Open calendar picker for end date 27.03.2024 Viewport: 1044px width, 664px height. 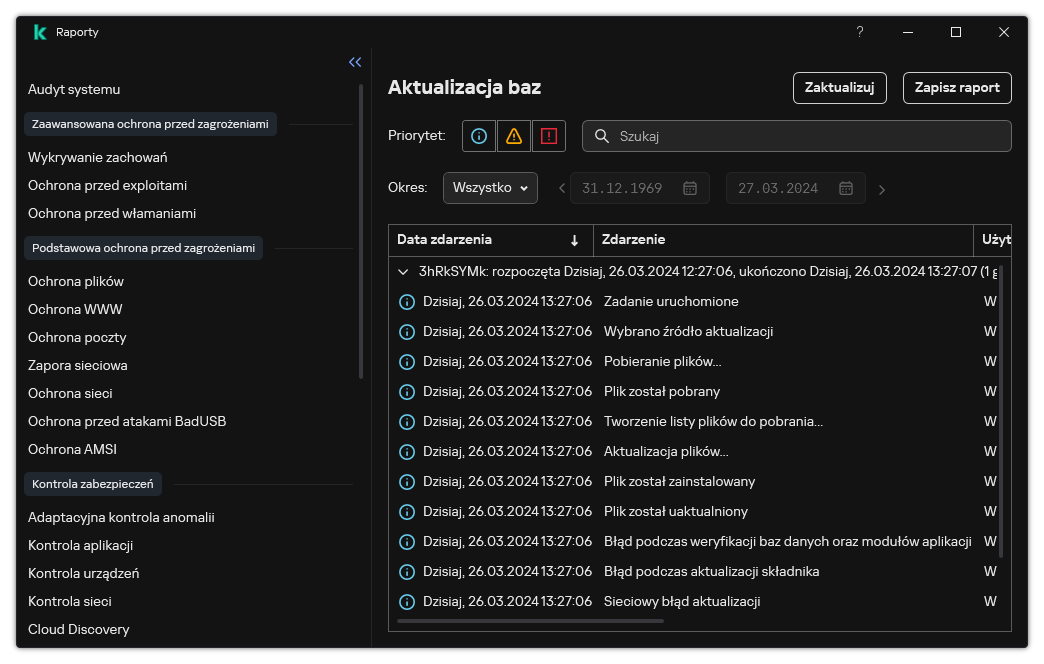pos(846,188)
